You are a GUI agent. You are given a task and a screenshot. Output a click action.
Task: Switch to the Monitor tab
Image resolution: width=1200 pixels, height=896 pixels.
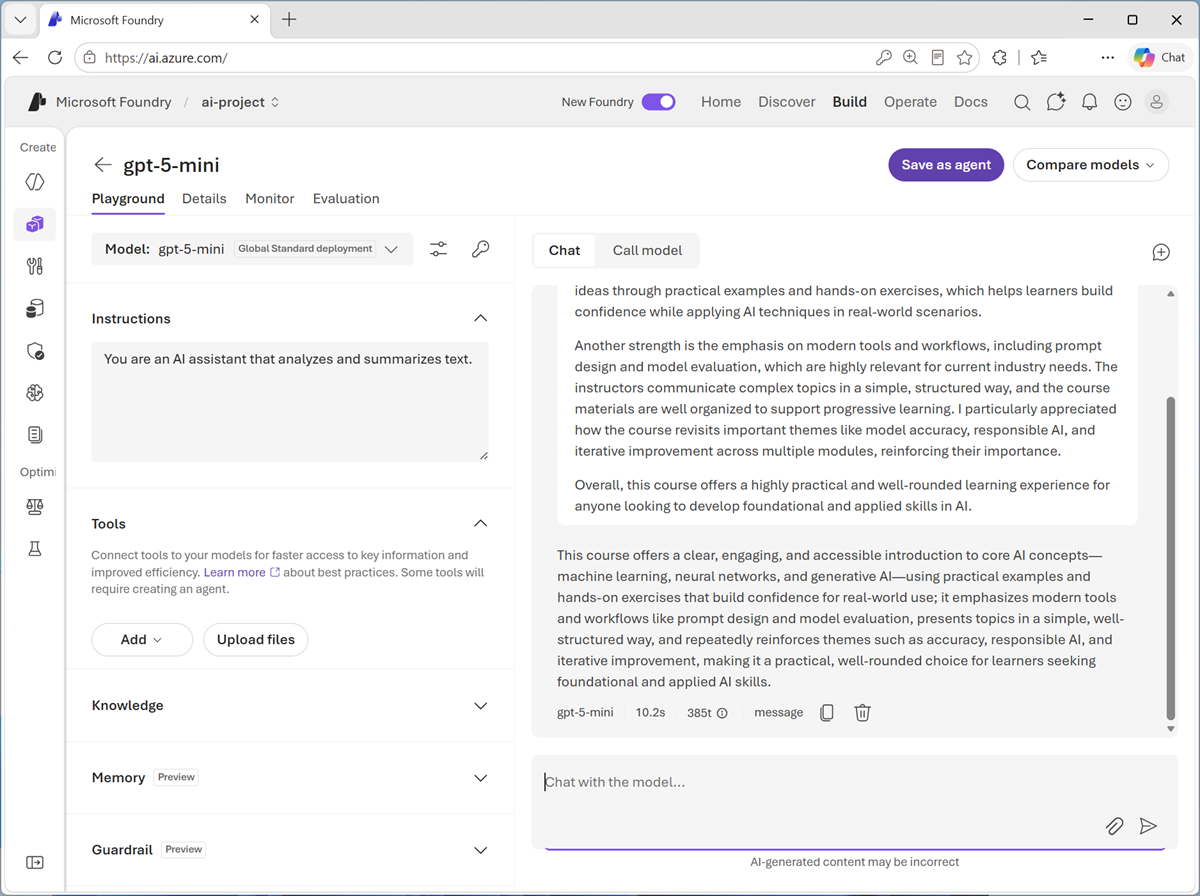pyautogui.click(x=270, y=199)
